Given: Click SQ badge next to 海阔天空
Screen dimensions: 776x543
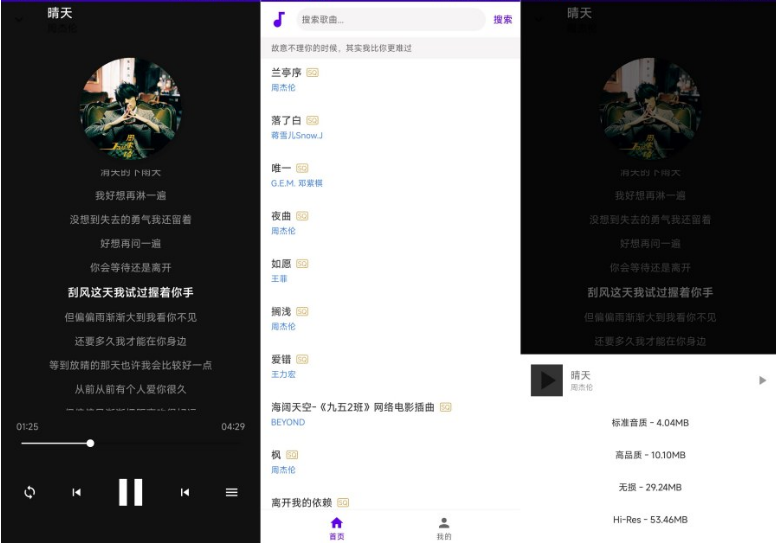Looking at the screenshot, I should pos(445,407).
